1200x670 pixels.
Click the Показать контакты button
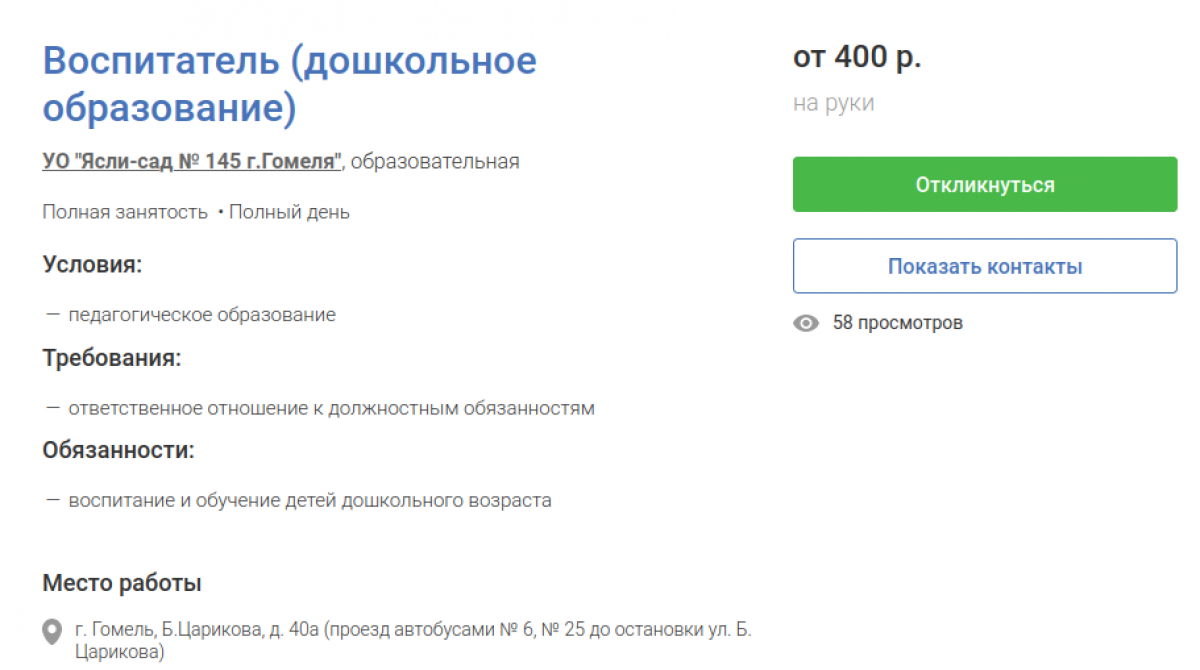point(985,266)
